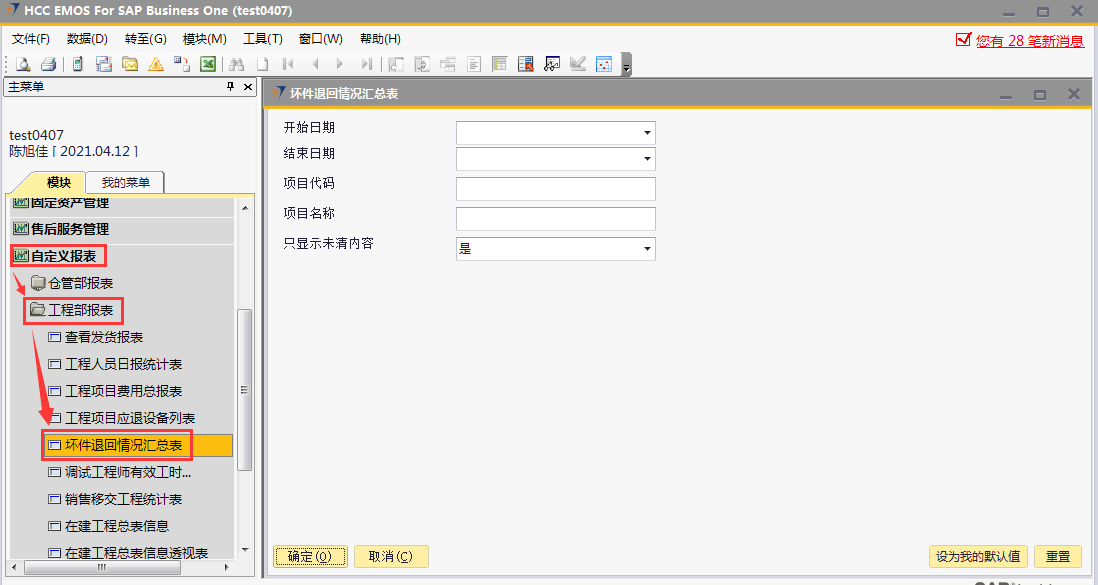The image size is (1098, 585).
Task: Click the 设为我的默认值 button
Action: click(x=977, y=557)
